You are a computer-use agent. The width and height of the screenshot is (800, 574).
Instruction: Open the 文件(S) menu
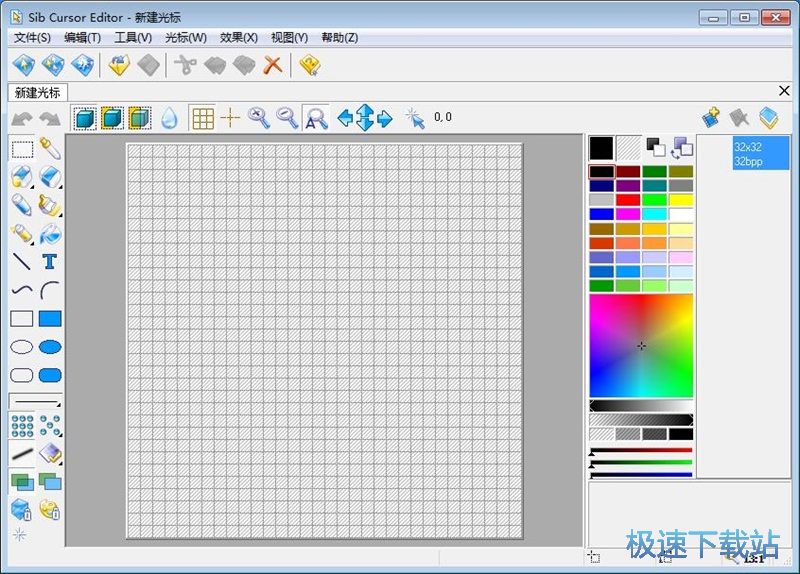(x=33, y=38)
